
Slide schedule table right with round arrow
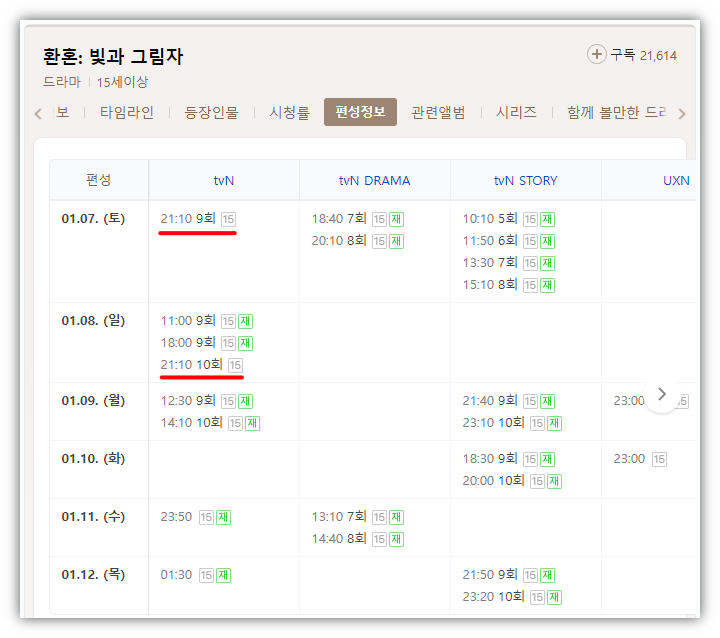[662, 394]
